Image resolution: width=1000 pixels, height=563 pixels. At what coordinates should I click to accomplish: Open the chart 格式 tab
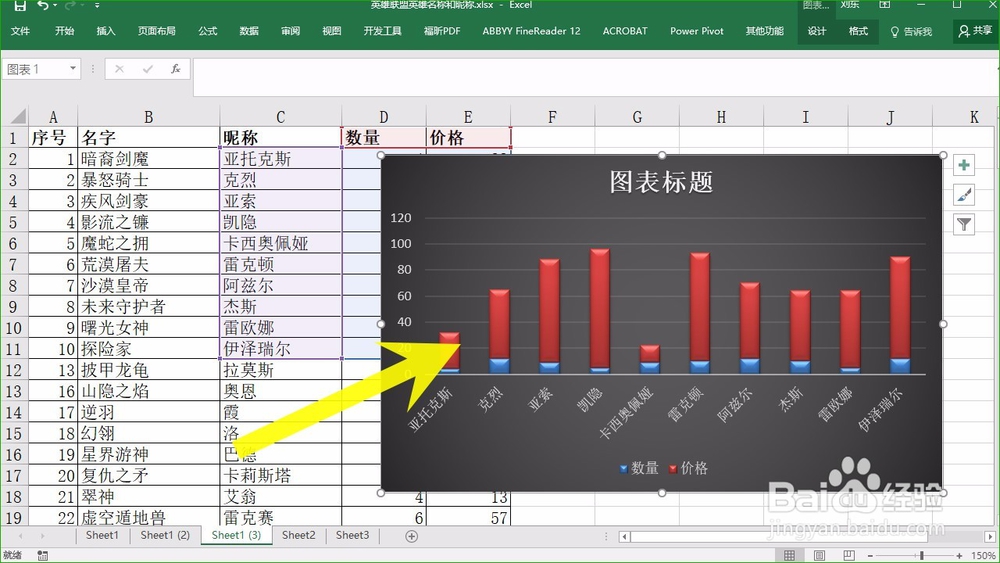click(858, 31)
